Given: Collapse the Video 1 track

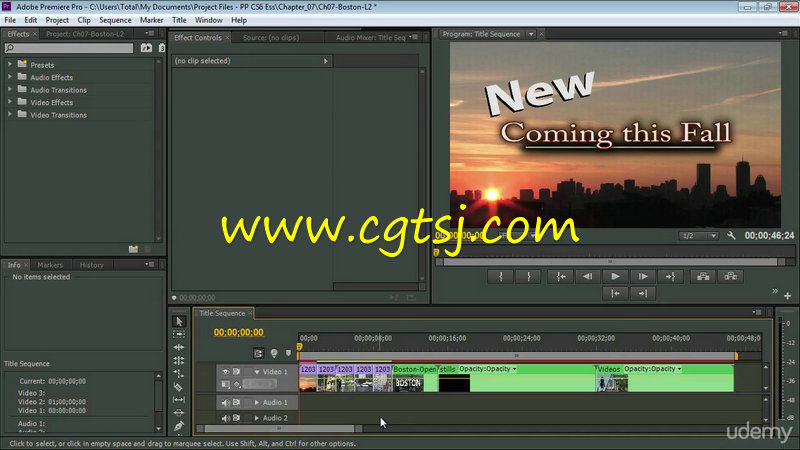Looking at the screenshot, I should click(x=257, y=372).
